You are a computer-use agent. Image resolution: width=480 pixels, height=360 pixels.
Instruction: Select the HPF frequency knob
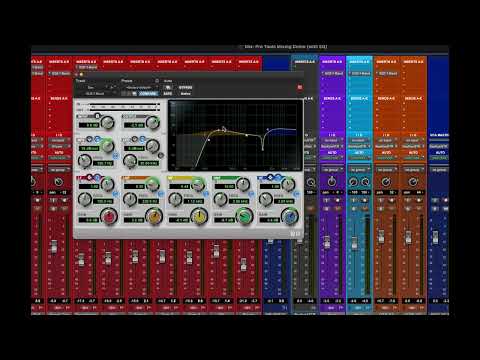tap(85, 161)
